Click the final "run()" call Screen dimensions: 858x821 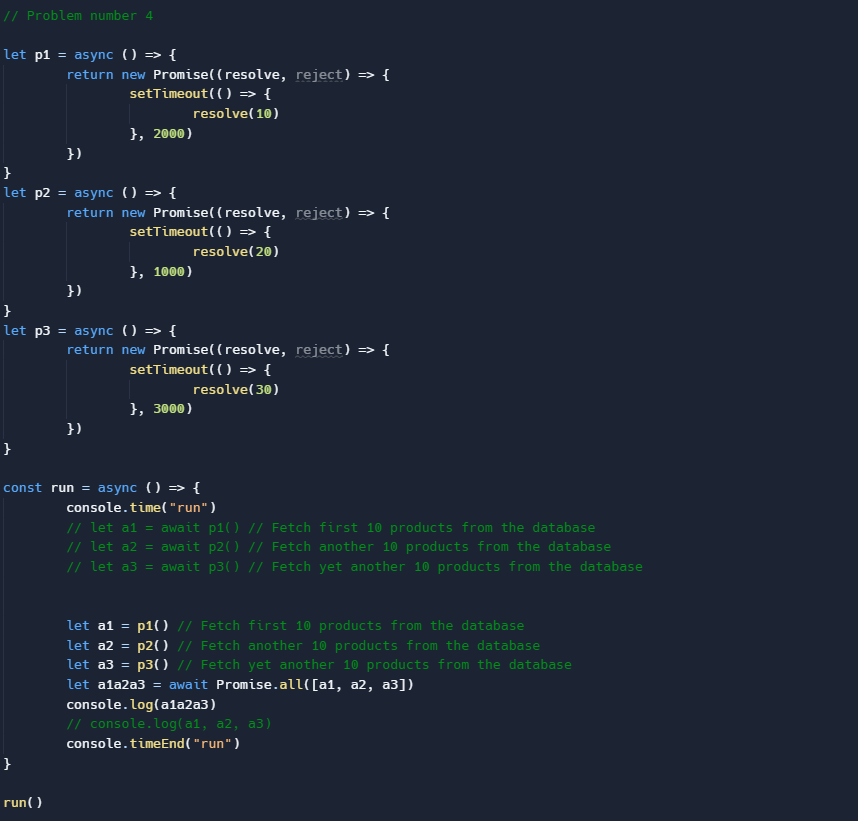tap(23, 803)
